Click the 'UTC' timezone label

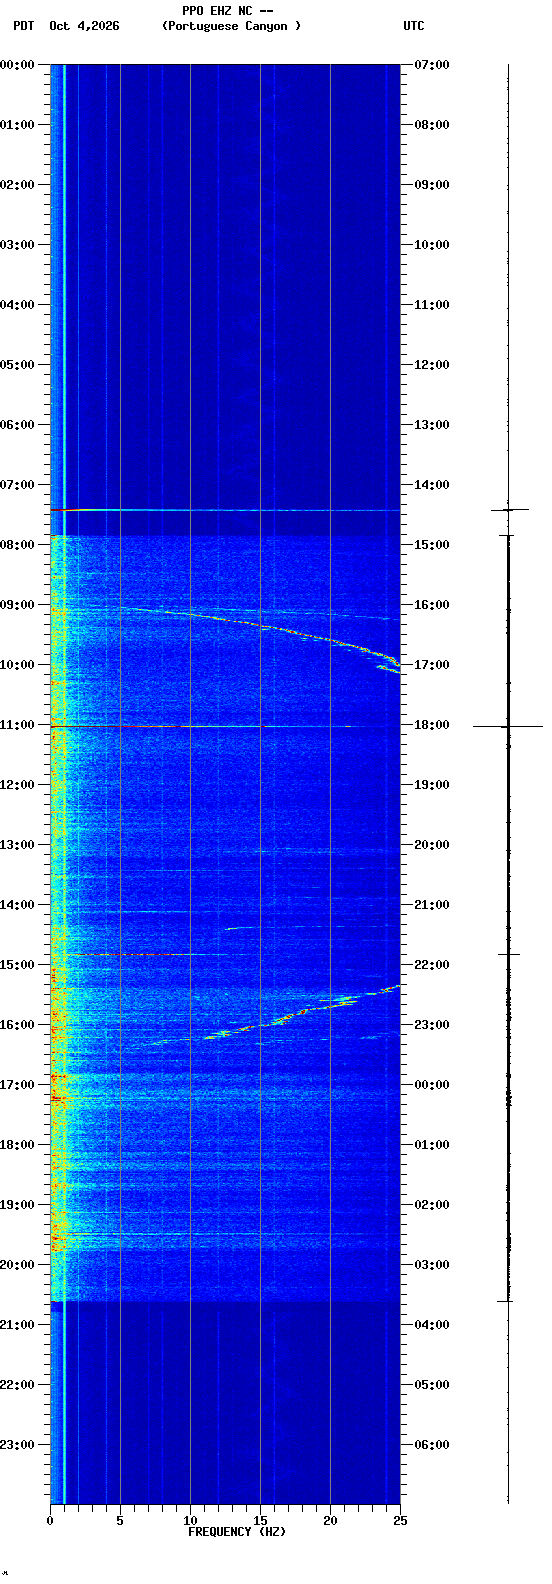coord(414,26)
